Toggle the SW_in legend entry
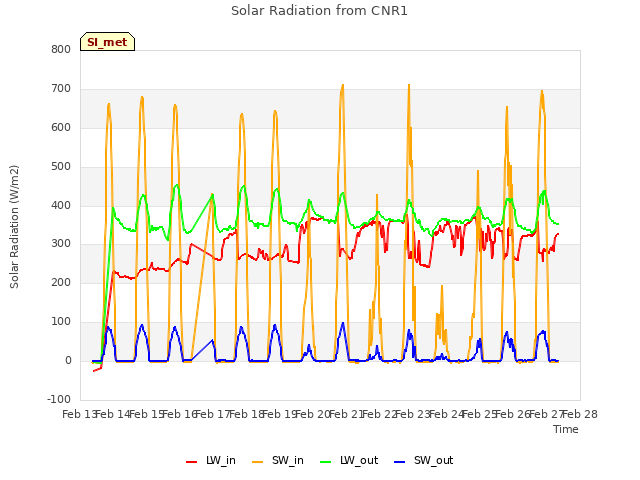The image size is (640, 480). coord(278,461)
